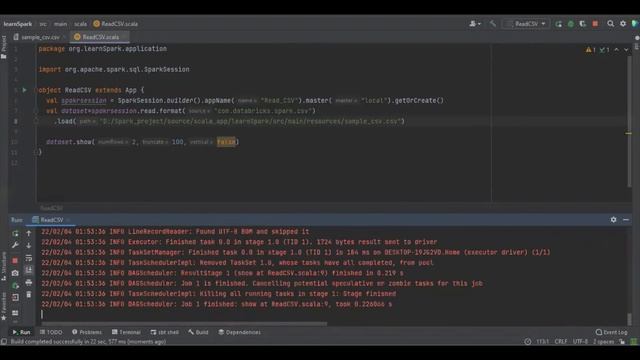Click the cursor position indicator in status bar
640x360 pixels.
[542, 342]
